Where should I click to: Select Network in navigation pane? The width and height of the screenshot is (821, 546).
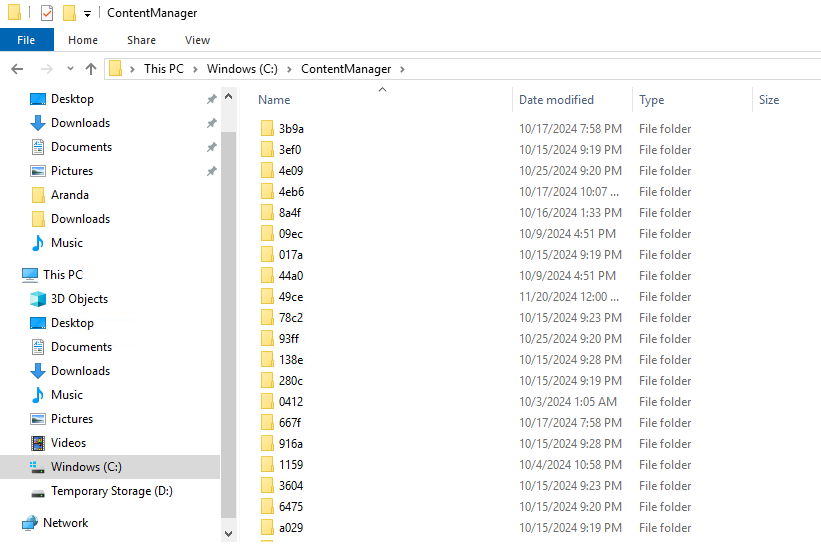[x=65, y=522]
